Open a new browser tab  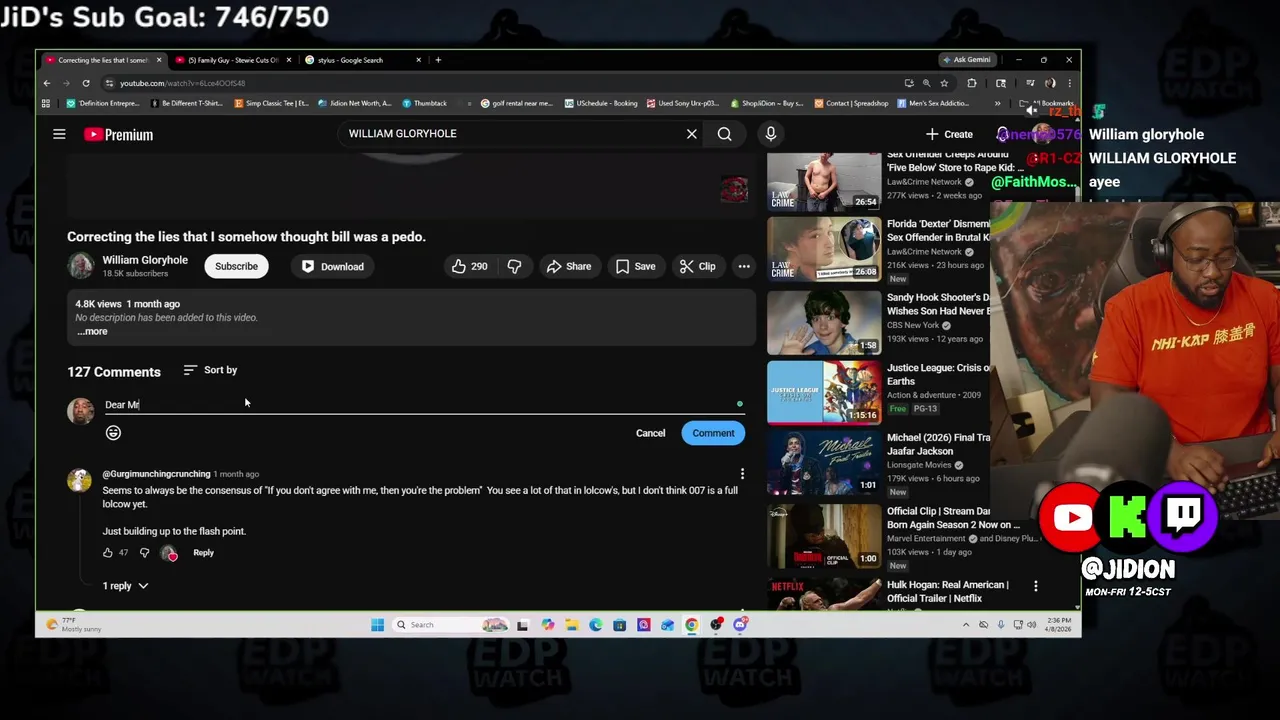pos(438,60)
